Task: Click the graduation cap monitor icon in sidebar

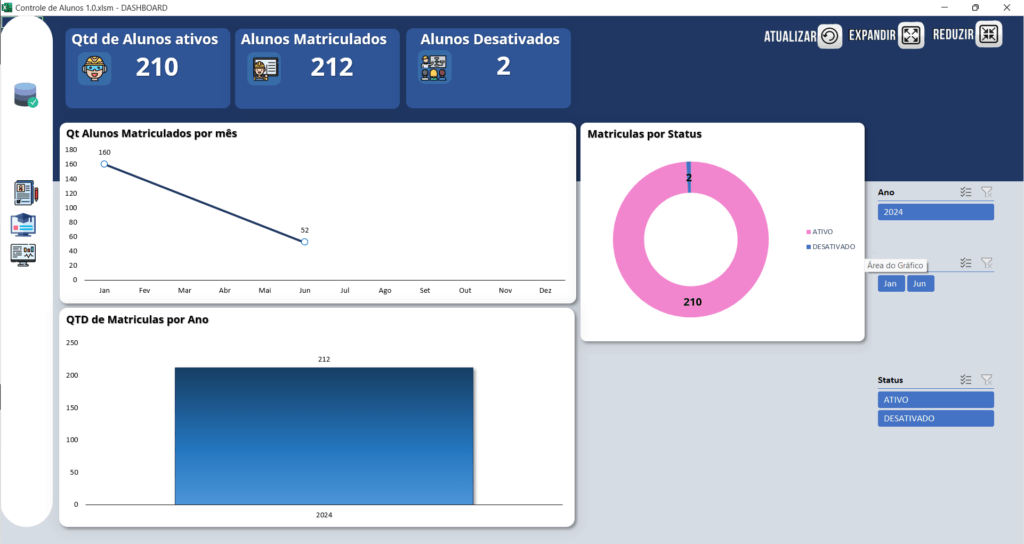Action: (x=24, y=224)
